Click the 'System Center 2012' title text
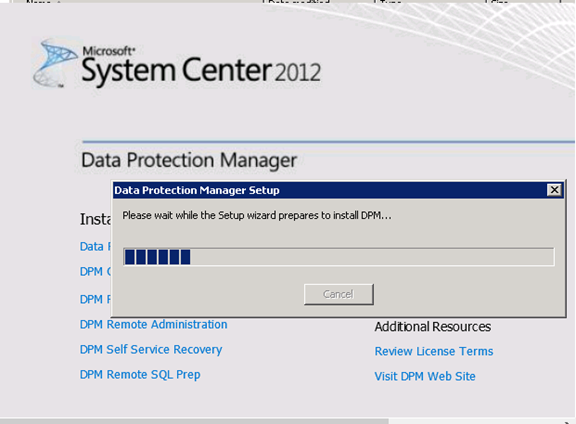The width and height of the screenshot is (576, 424). tap(201, 70)
